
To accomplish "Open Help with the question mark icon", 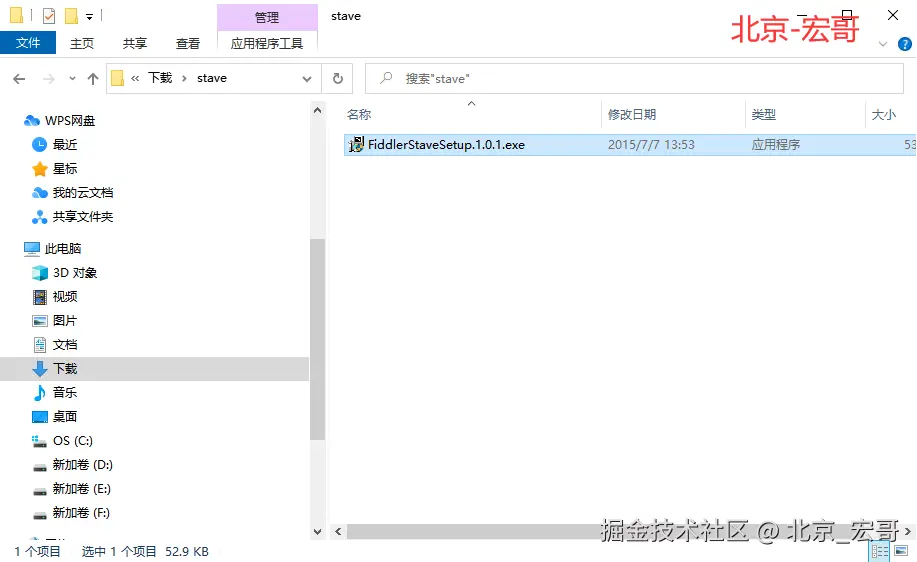I will click(x=904, y=44).
